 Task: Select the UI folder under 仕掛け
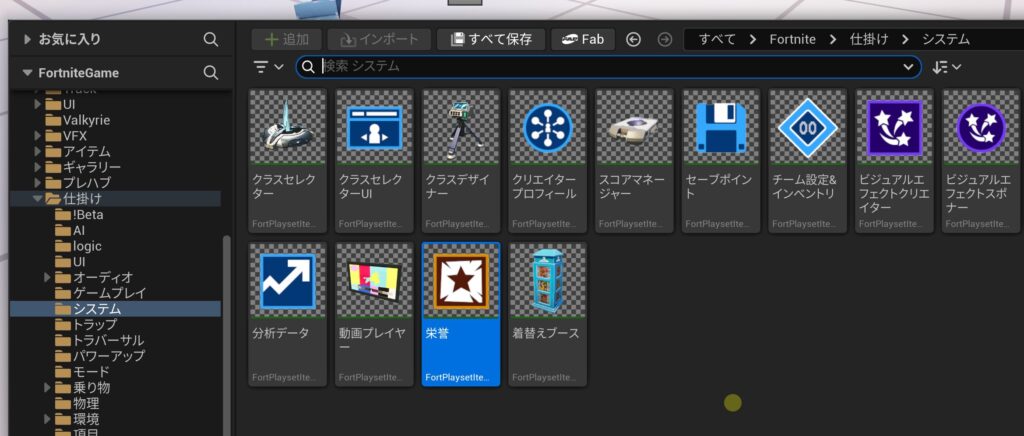[x=79, y=262]
